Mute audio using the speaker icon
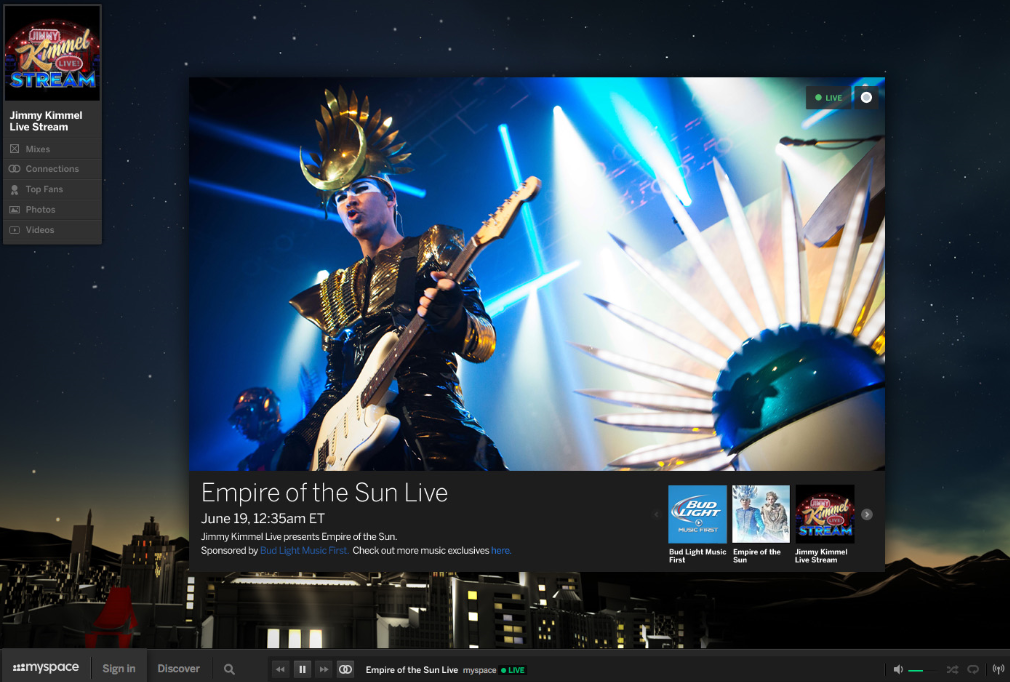 click(x=898, y=669)
